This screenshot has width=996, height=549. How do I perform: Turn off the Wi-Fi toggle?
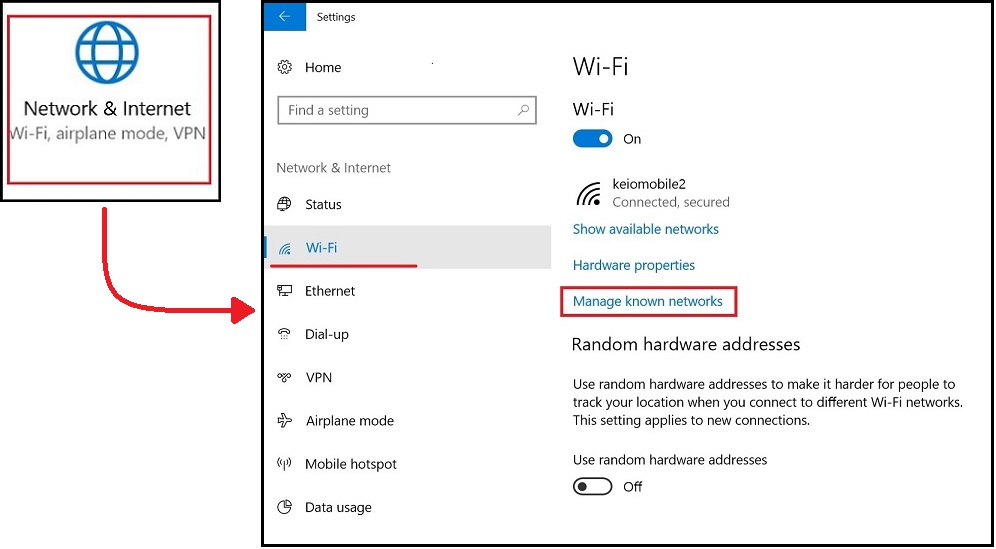click(592, 139)
